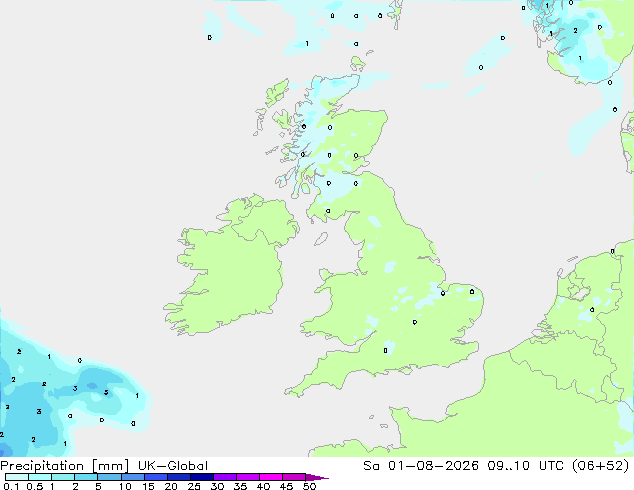
Task: Click the '0.1' label under the legend
Action: tap(11, 486)
